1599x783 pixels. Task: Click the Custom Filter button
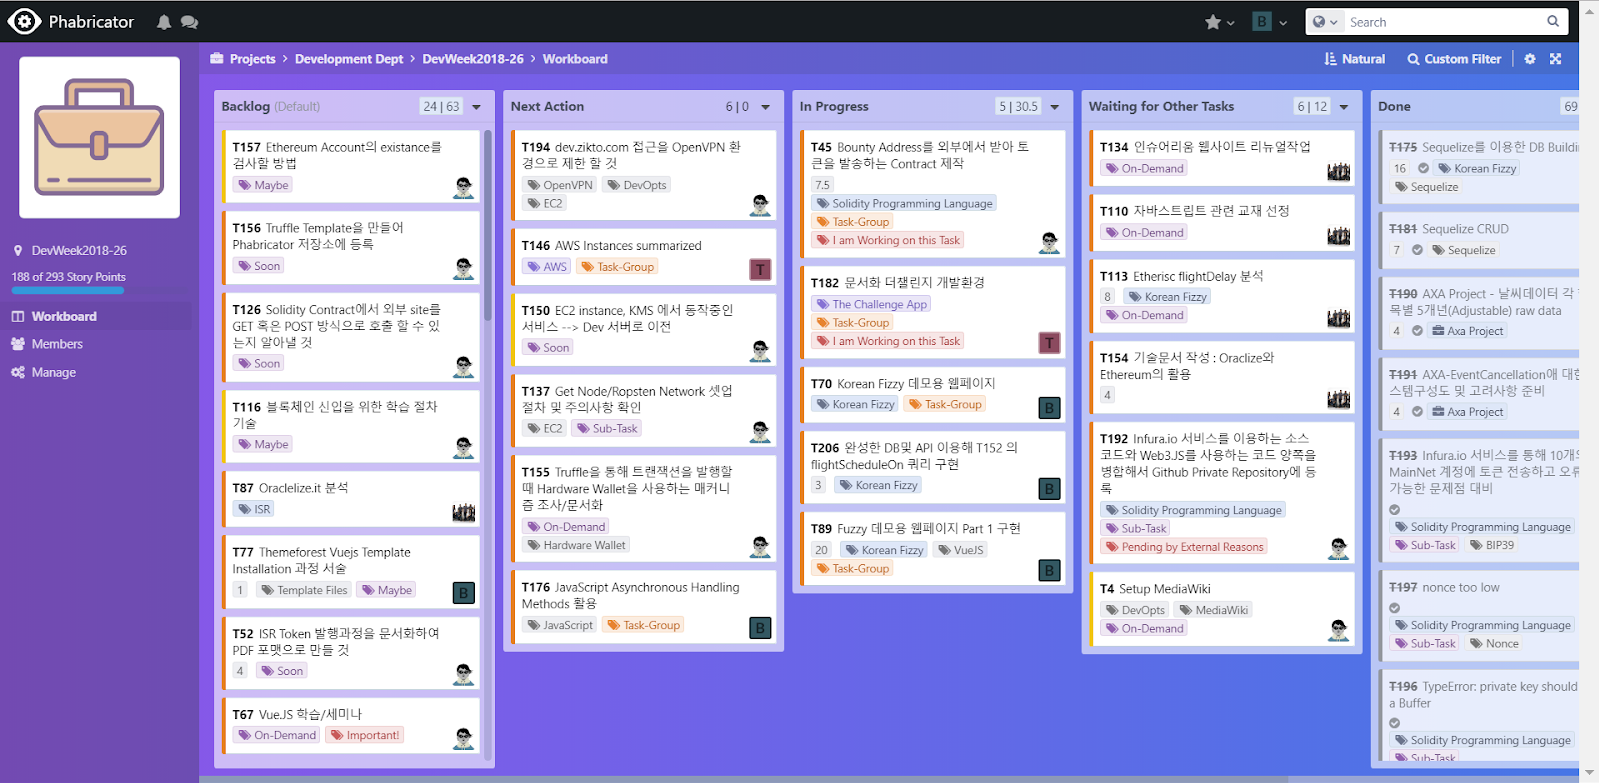point(1454,59)
